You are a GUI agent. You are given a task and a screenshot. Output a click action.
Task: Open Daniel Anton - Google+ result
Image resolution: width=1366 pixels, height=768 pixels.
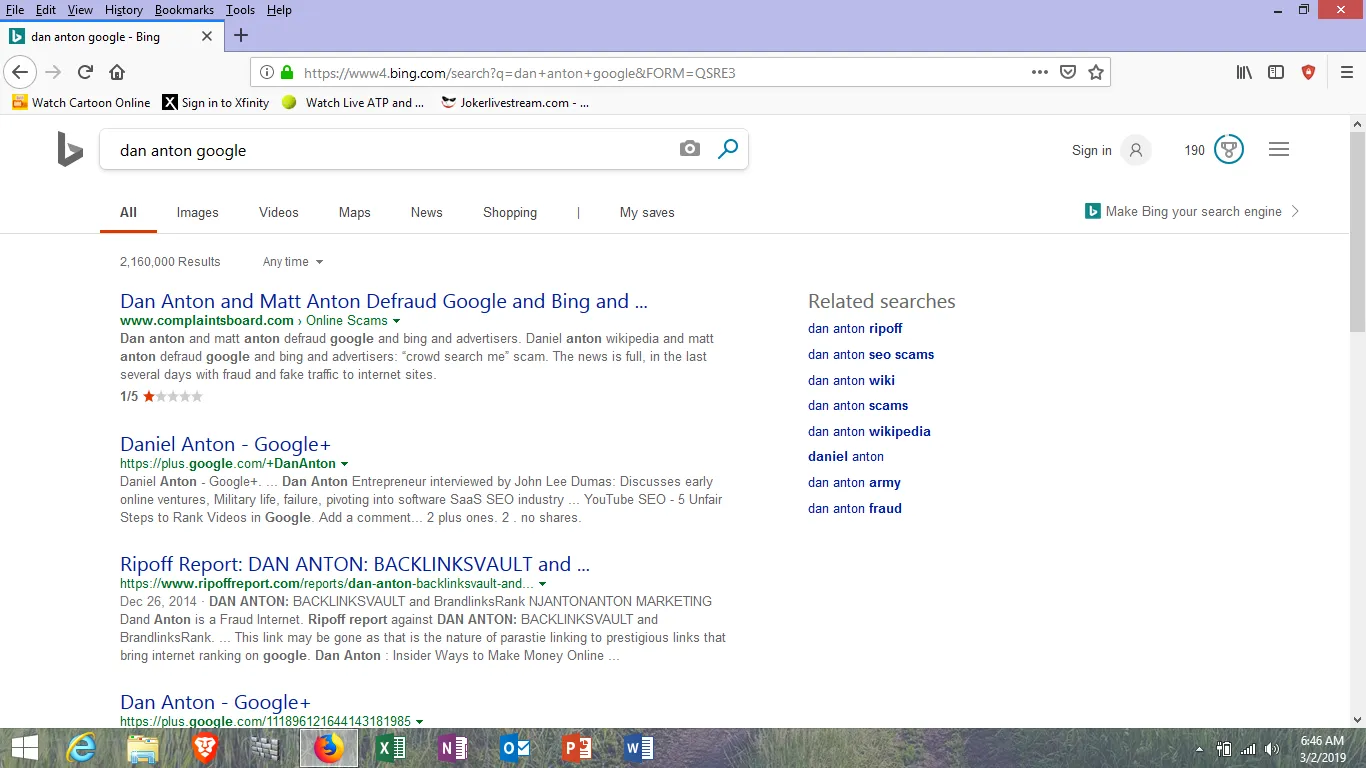point(225,444)
